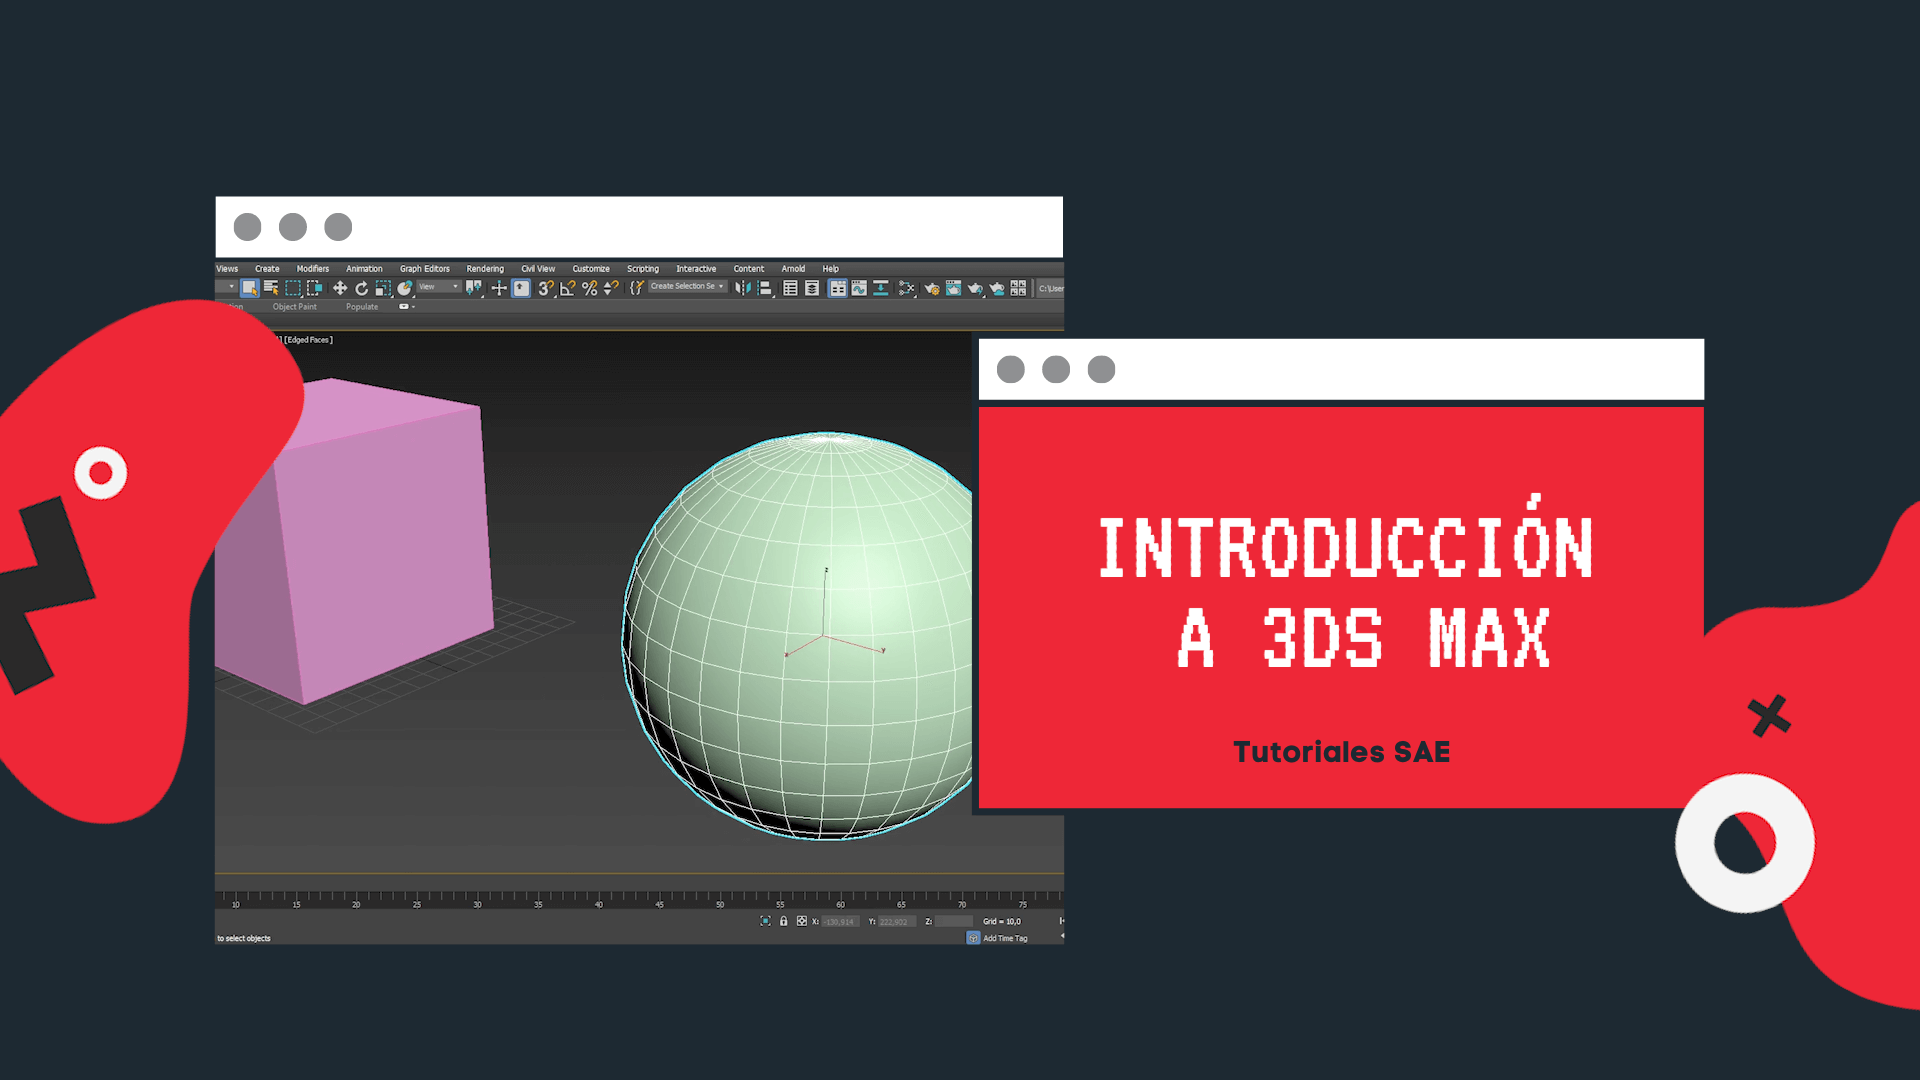
Task: Toggle the Percent Snap icon
Action: coord(589,288)
